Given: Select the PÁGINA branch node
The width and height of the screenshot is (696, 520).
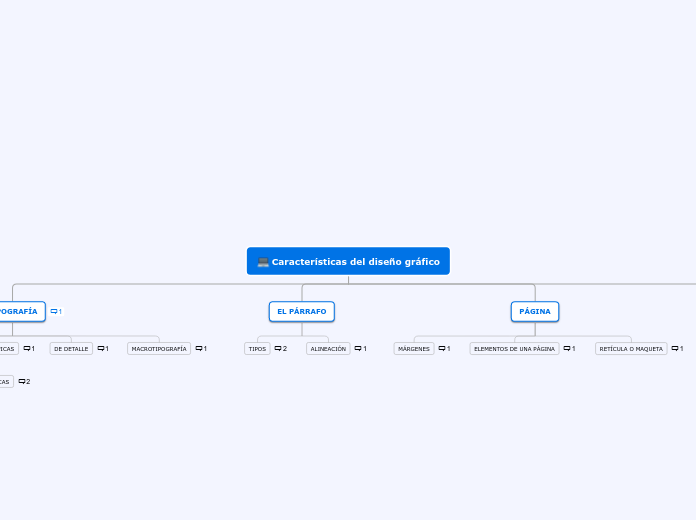Looking at the screenshot, I should (535, 311).
